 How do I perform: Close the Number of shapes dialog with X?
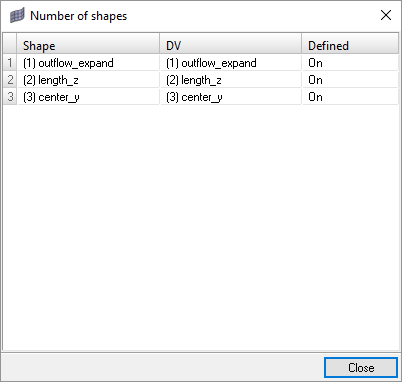[386, 15]
